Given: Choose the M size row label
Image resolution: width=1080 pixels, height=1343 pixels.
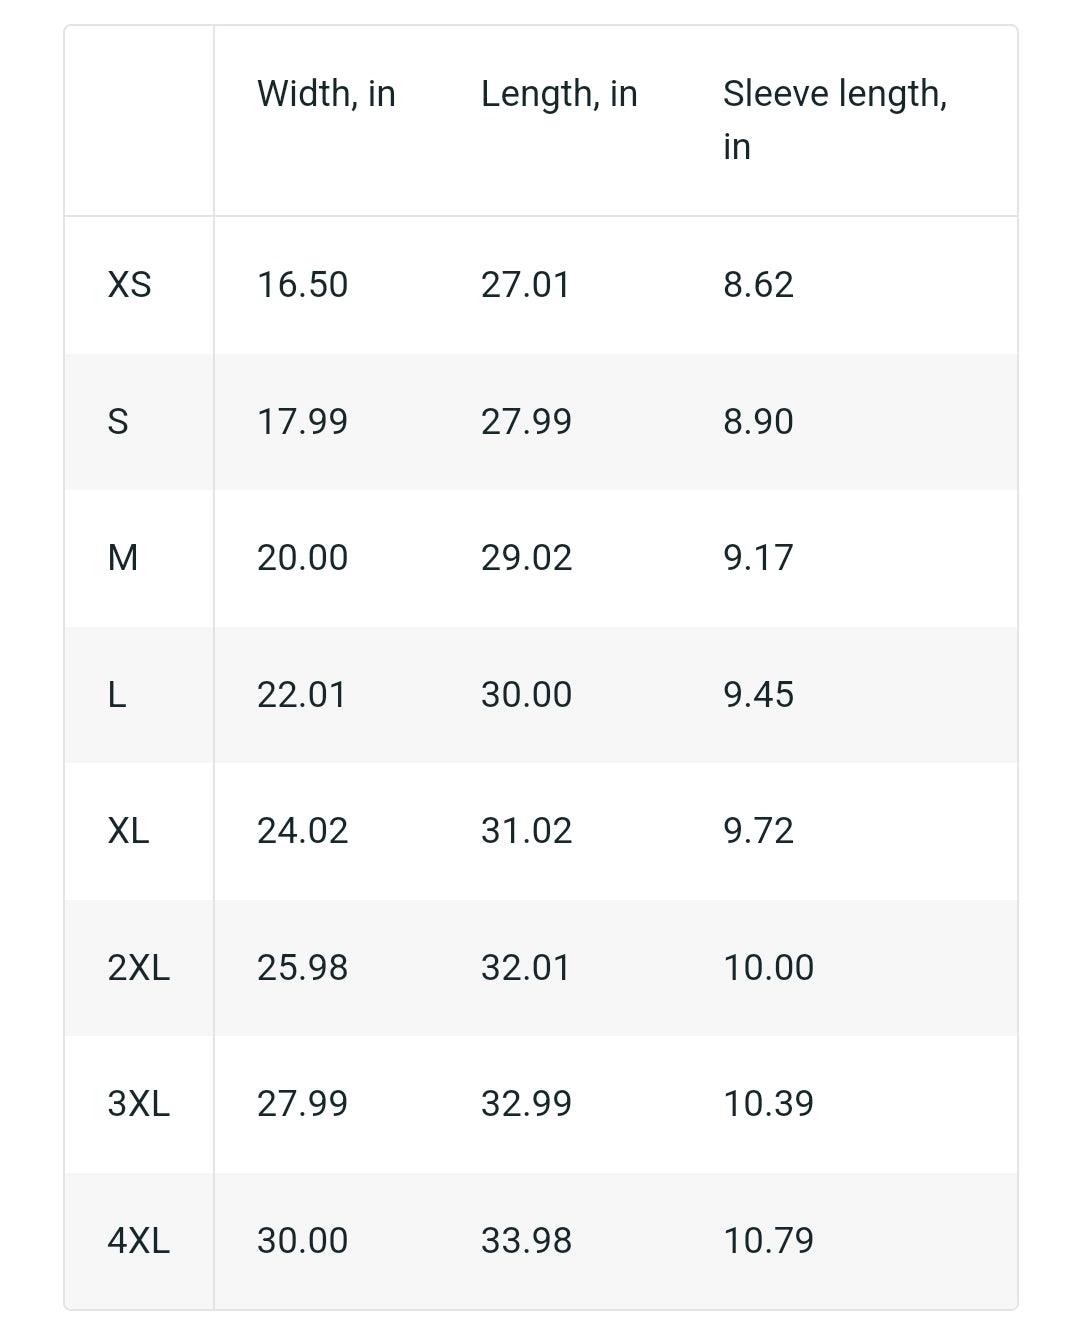Looking at the screenshot, I should coord(122,558).
